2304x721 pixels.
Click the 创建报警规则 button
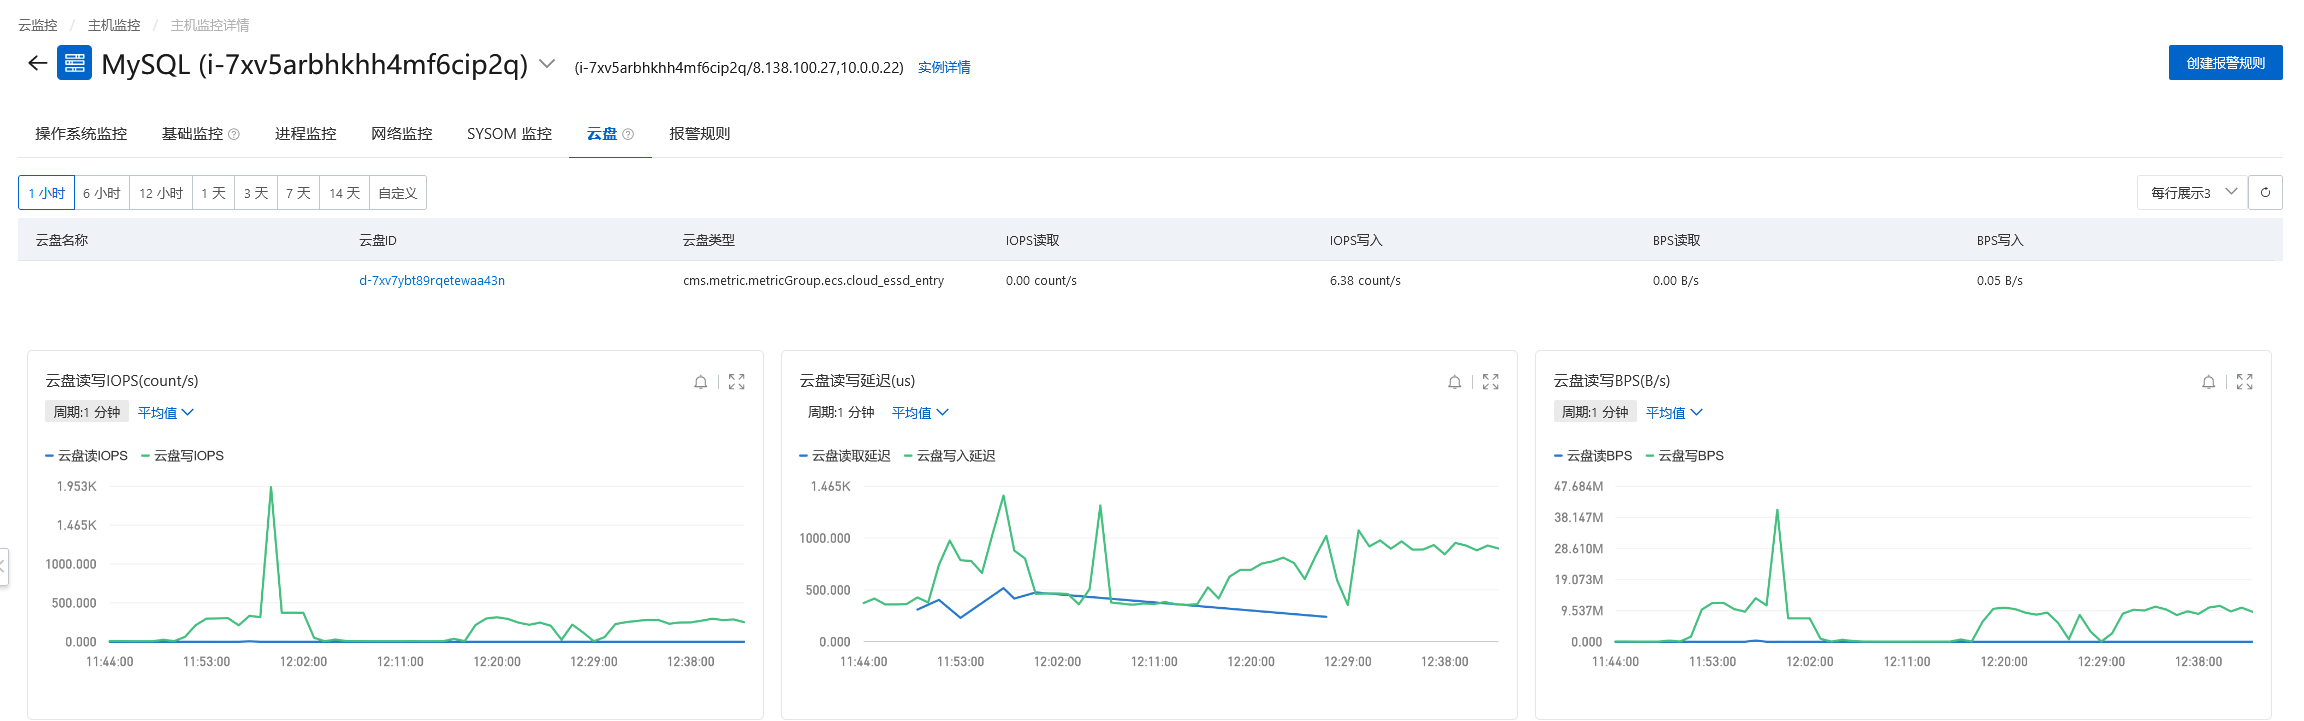(2226, 63)
